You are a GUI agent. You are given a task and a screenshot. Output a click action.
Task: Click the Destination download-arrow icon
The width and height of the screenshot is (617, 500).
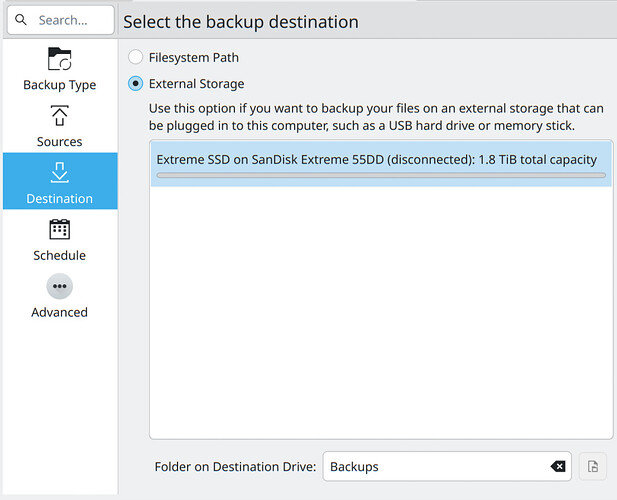[x=59, y=173]
